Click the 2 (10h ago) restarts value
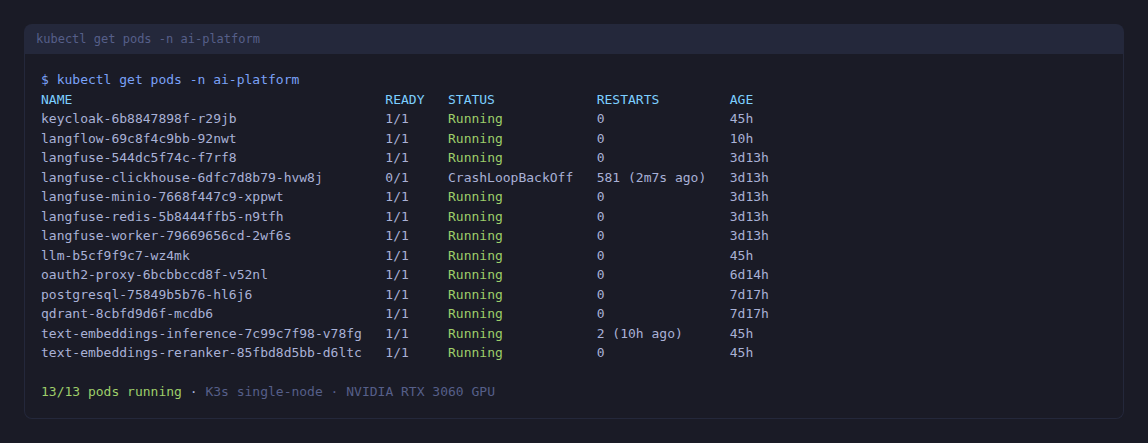This screenshot has width=1148, height=443. pyautogui.click(x=639, y=333)
